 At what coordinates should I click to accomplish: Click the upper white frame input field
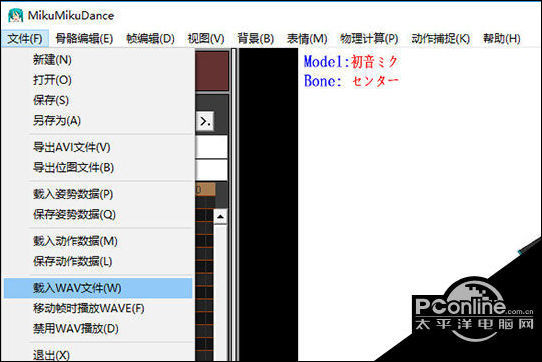pyautogui.click(x=212, y=146)
